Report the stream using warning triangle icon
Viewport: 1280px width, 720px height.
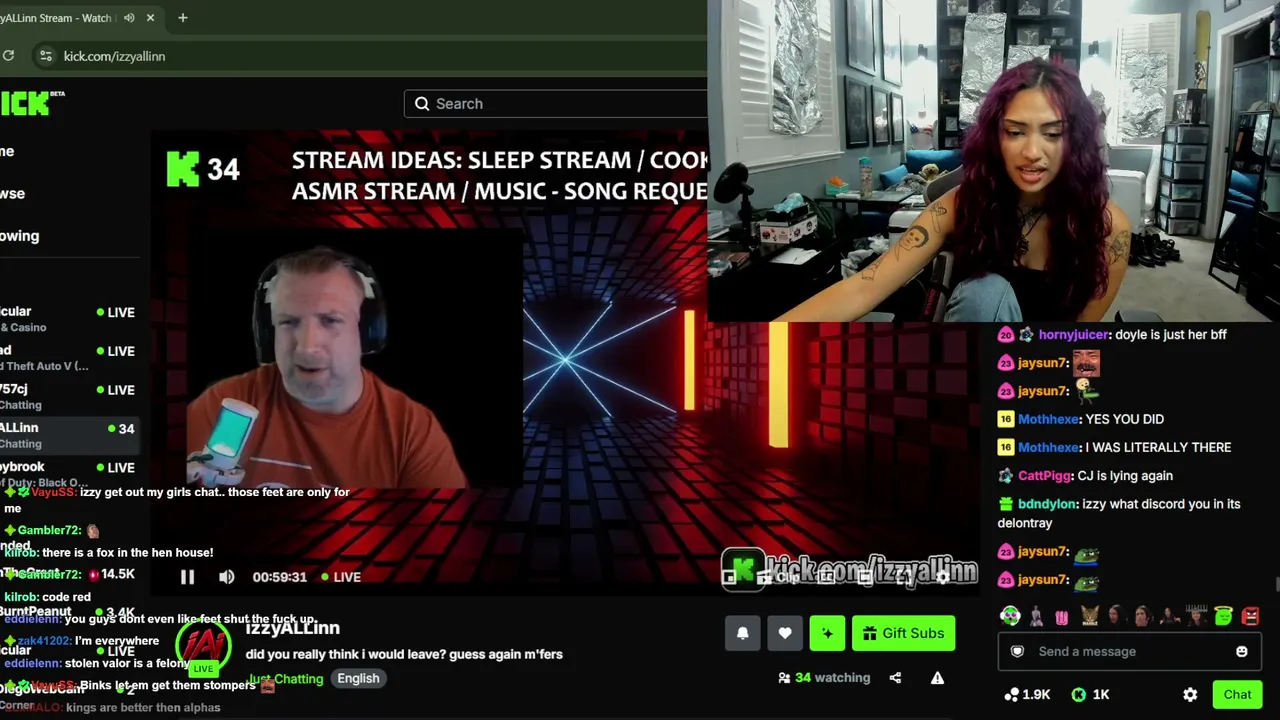pyautogui.click(x=937, y=678)
